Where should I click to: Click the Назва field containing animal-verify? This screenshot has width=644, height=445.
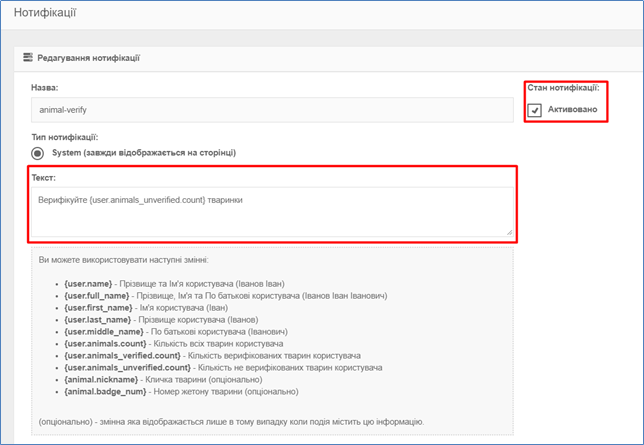(272, 111)
